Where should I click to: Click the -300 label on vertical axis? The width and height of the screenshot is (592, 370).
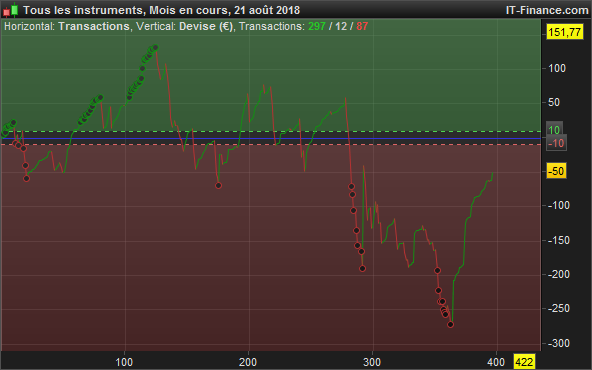(x=559, y=343)
